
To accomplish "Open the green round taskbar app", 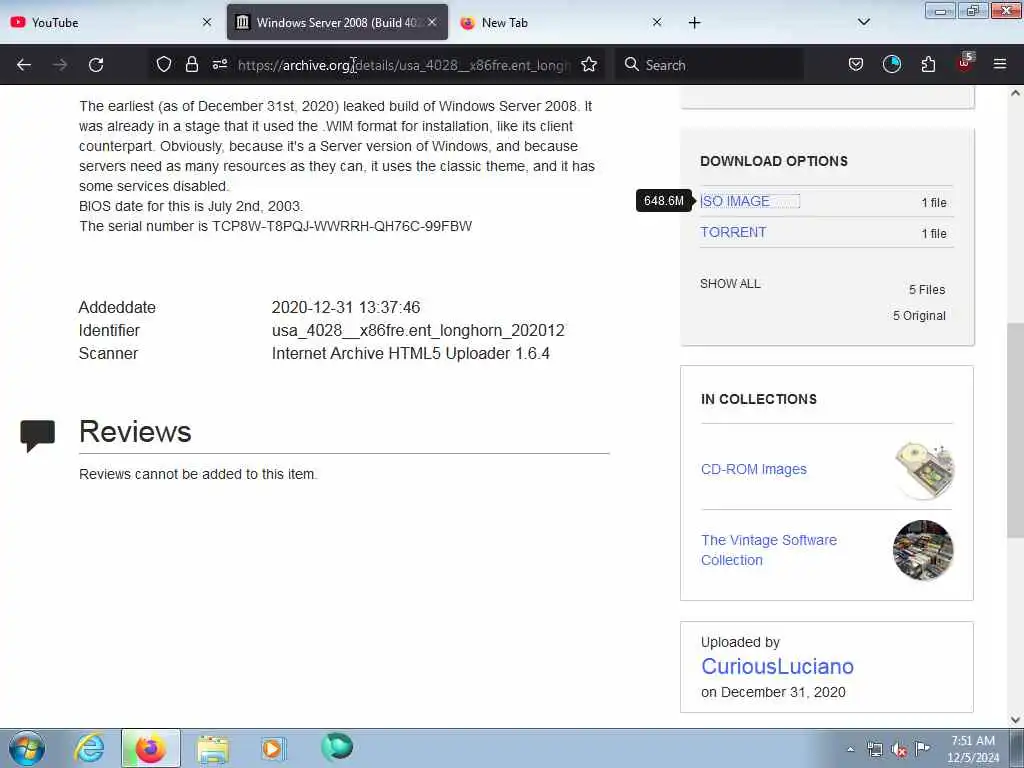I will tap(337, 747).
